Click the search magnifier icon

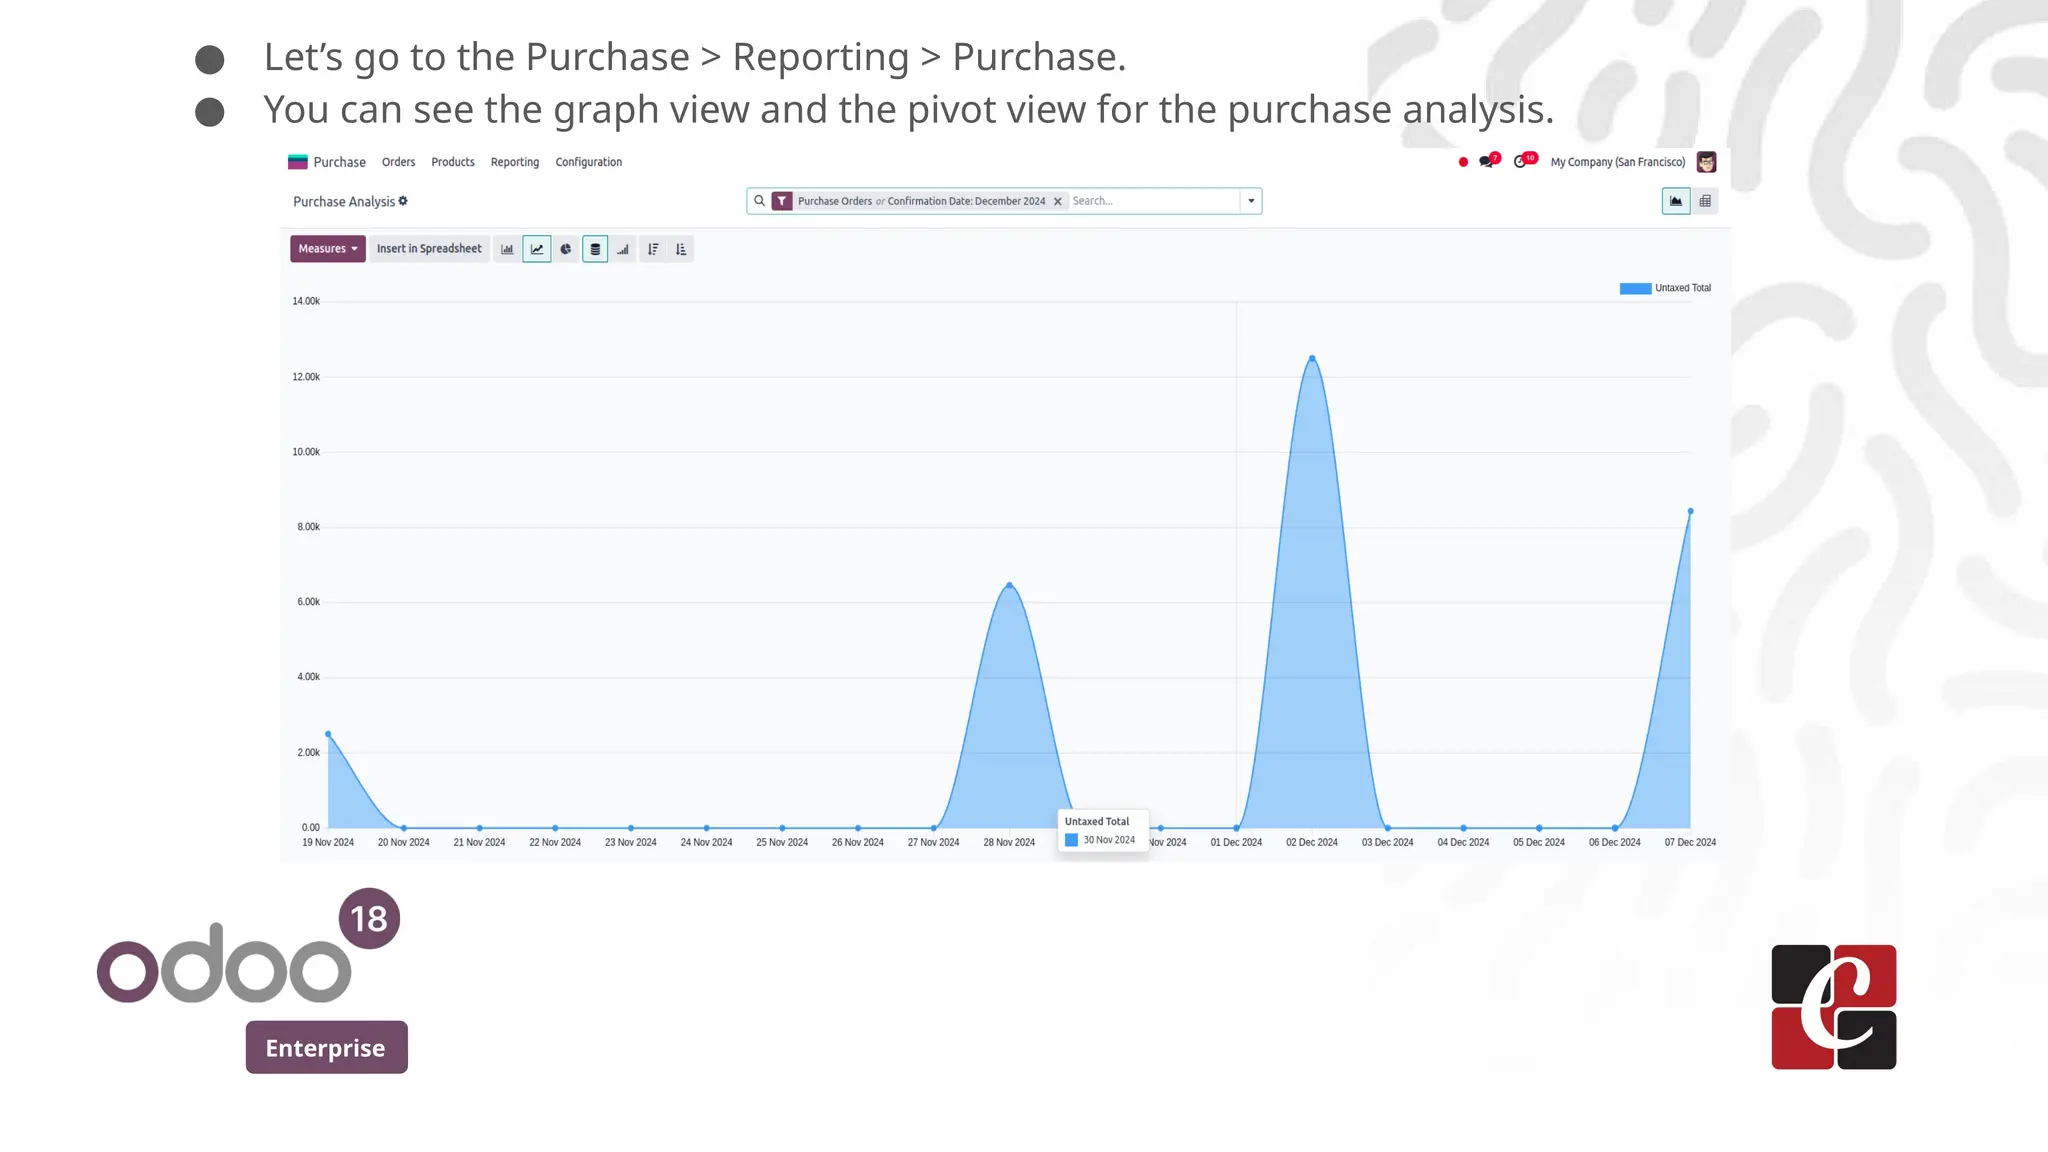coord(759,201)
